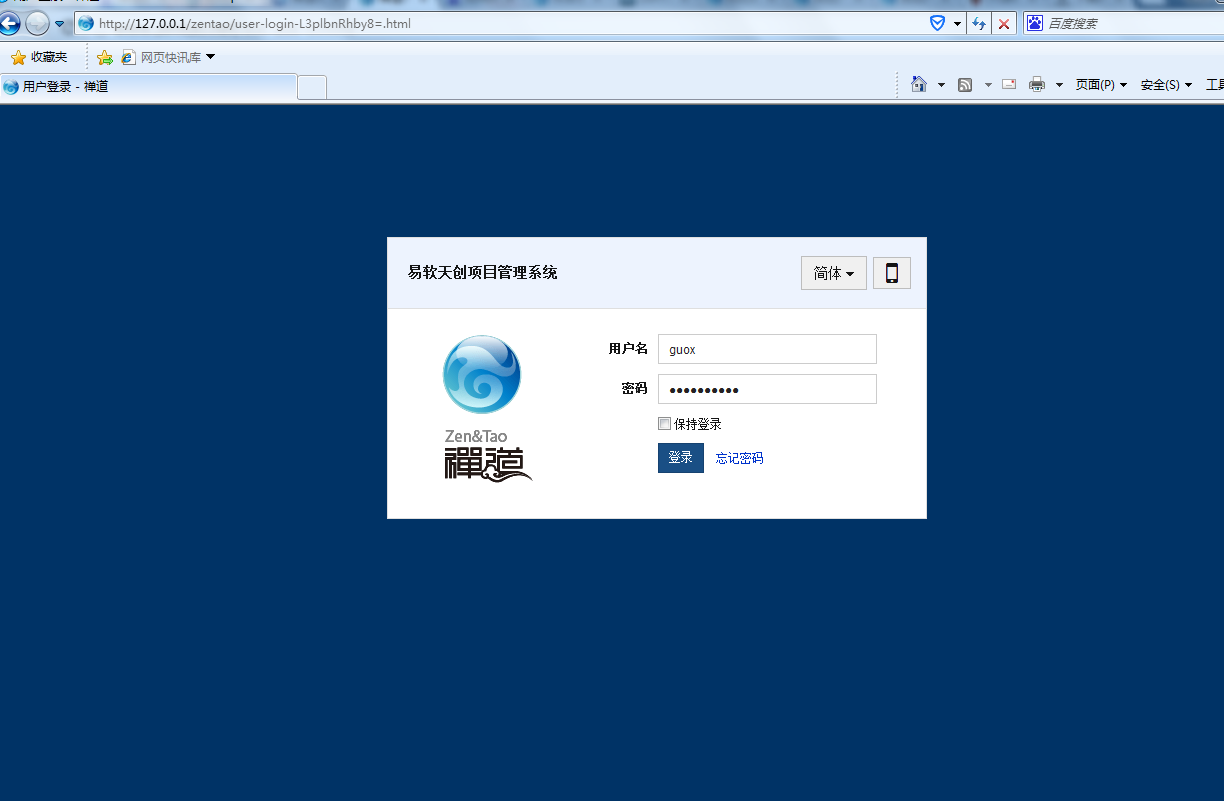Click the 密码 password input field

click(767, 389)
